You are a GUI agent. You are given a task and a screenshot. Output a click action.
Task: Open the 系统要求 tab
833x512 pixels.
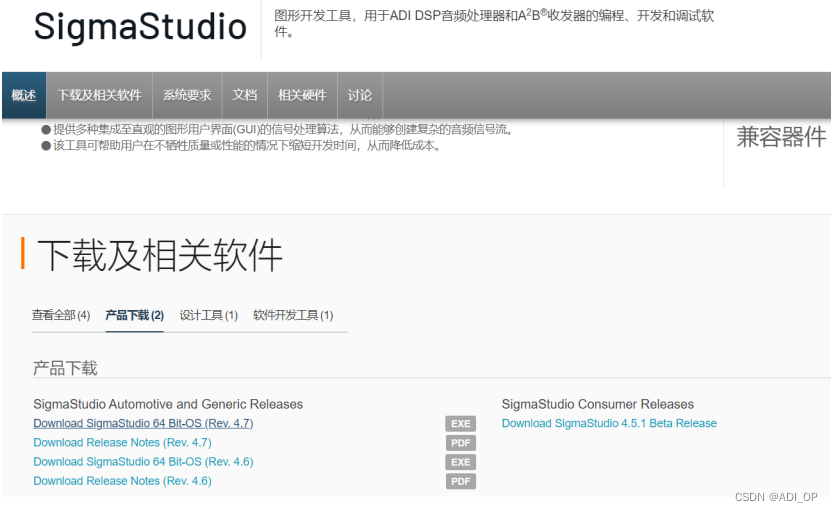coord(187,95)
